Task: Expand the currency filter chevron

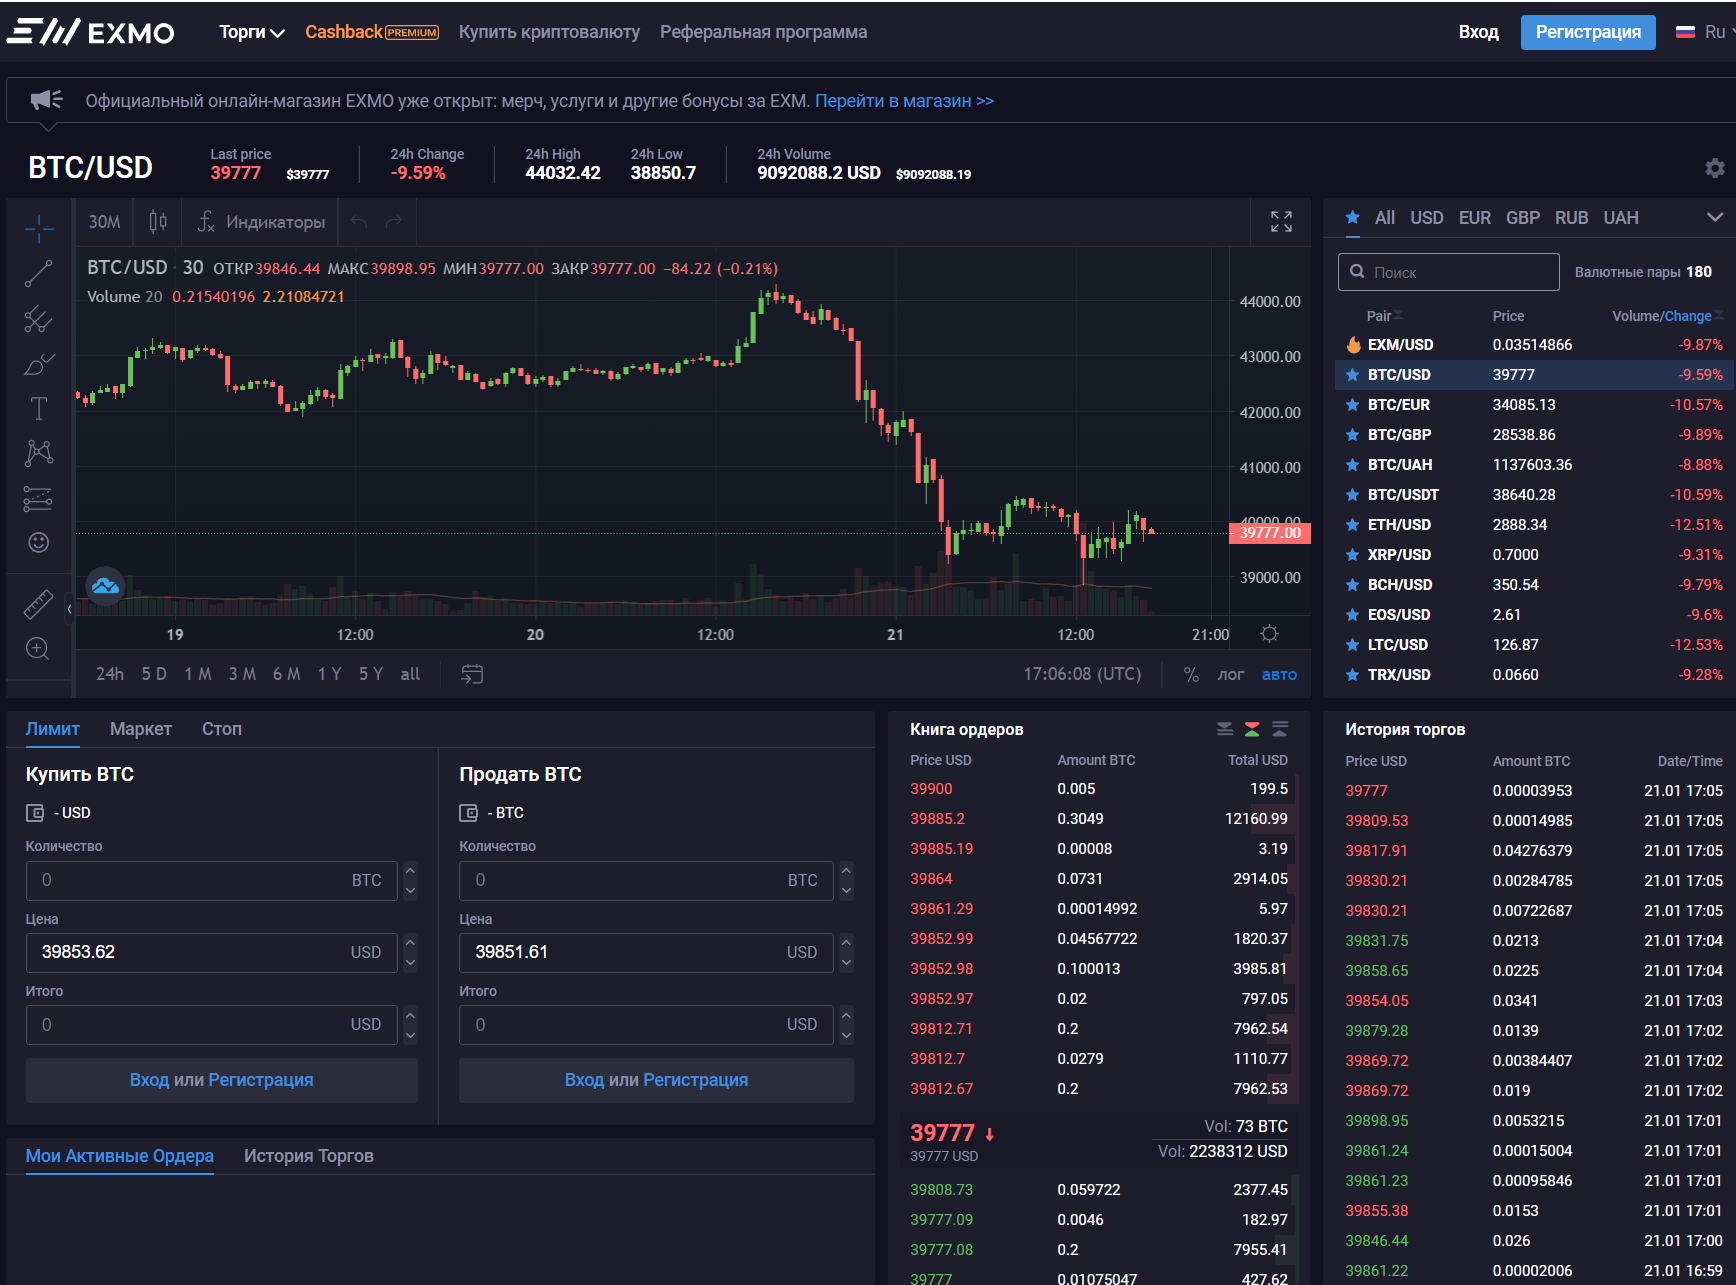Action: tap(1714, 218)
